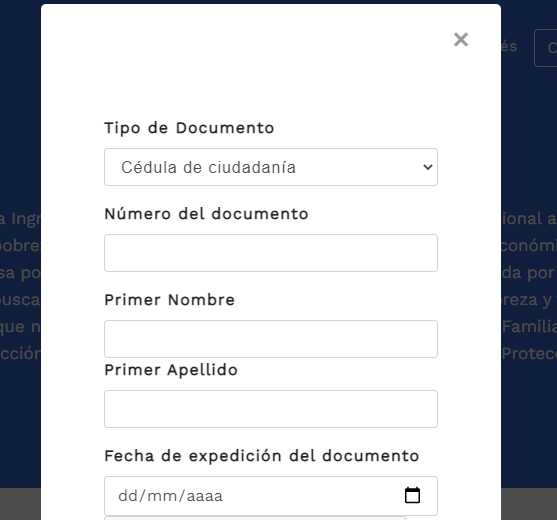Open the Tipo de Documento dropdown
This screenshot has height=520, width=557.
271,167
